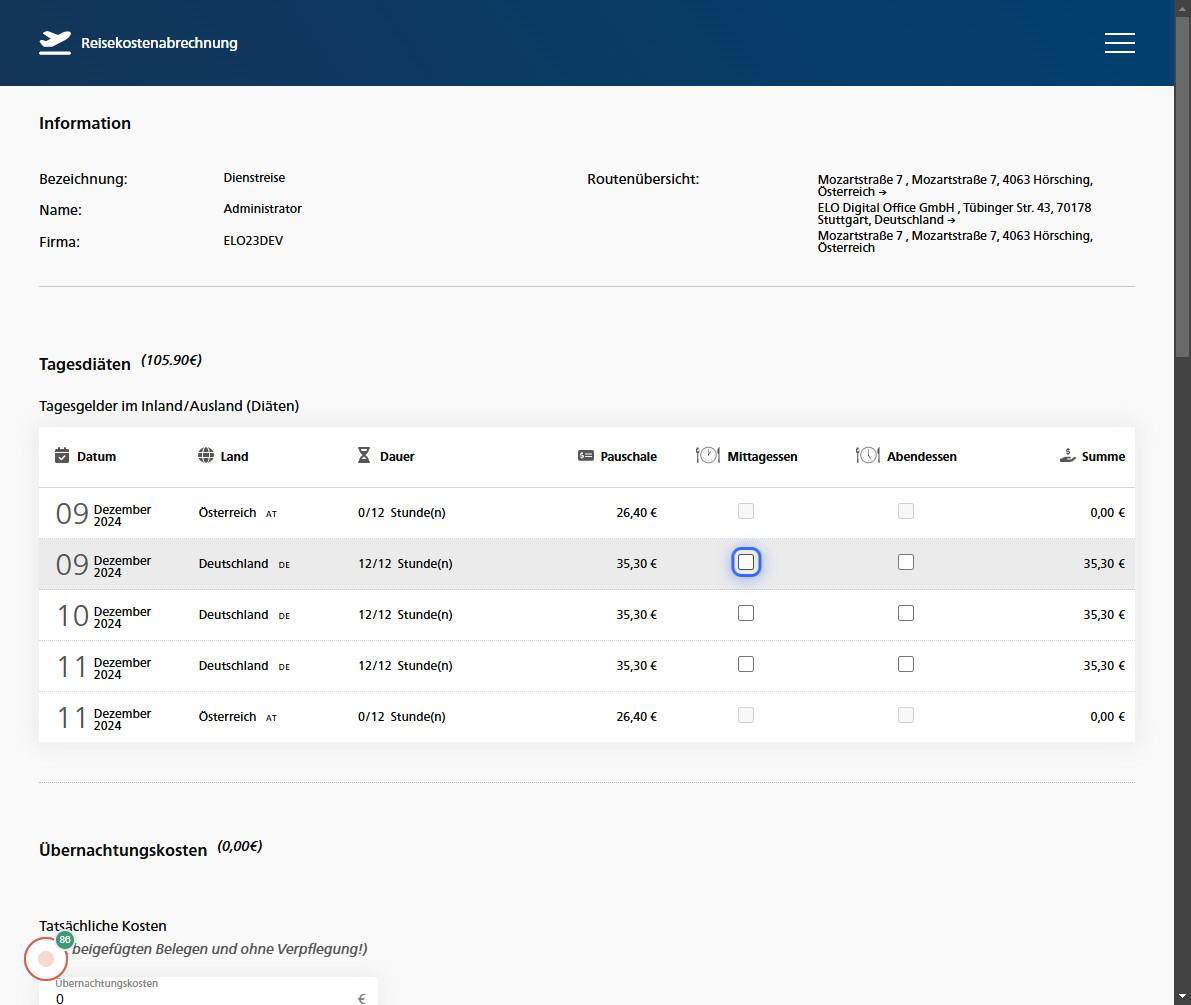Click the globe icon beside Land
The image size is (1191, 1005).
[206, 456]
